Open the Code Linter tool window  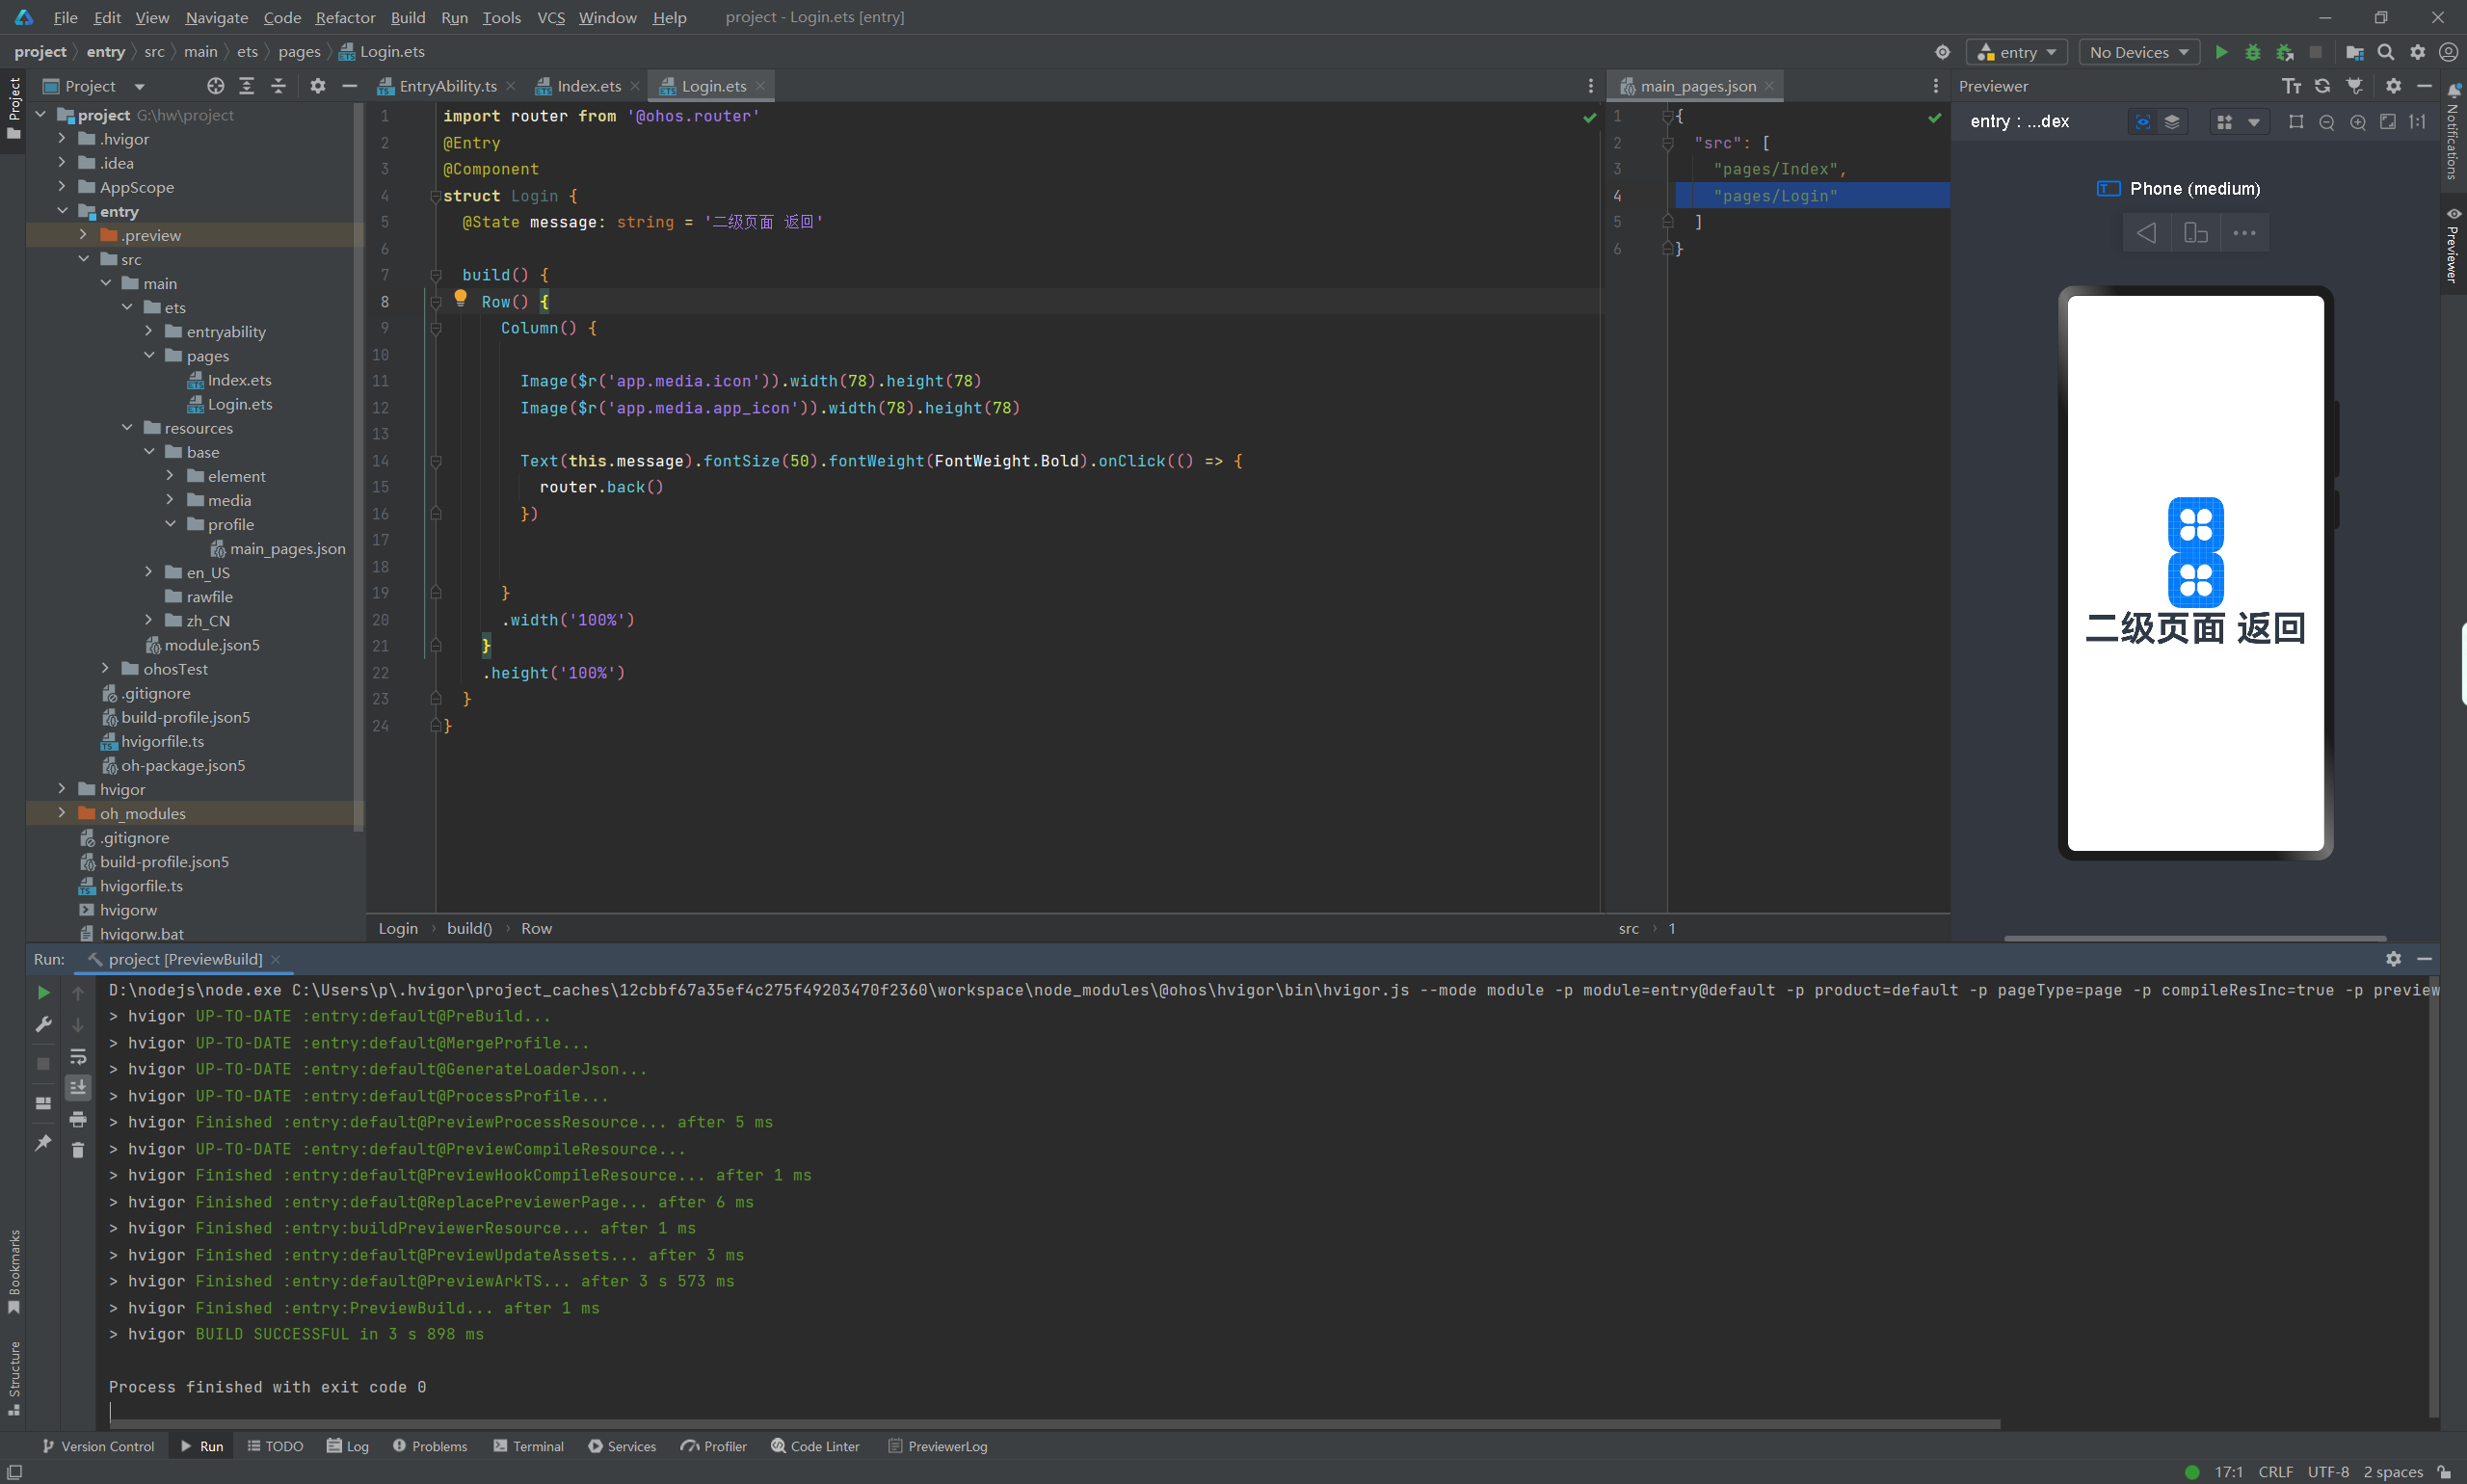coord(815,1446)
